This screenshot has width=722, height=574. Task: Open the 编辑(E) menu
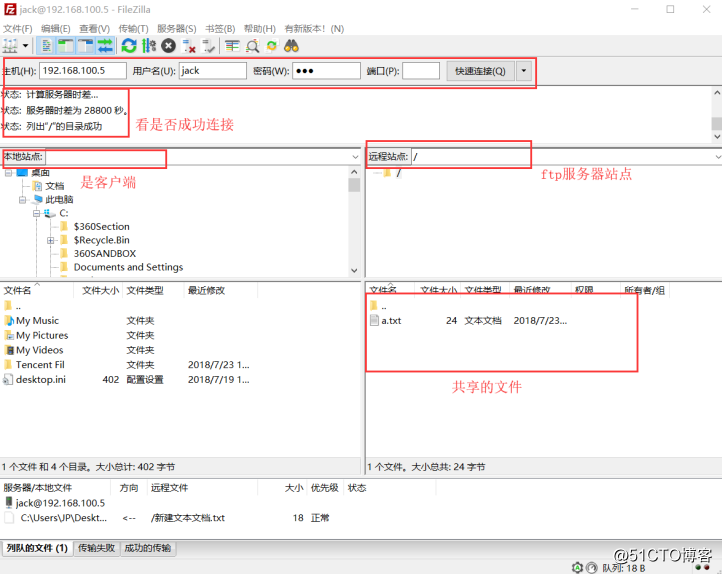(56, 29)
